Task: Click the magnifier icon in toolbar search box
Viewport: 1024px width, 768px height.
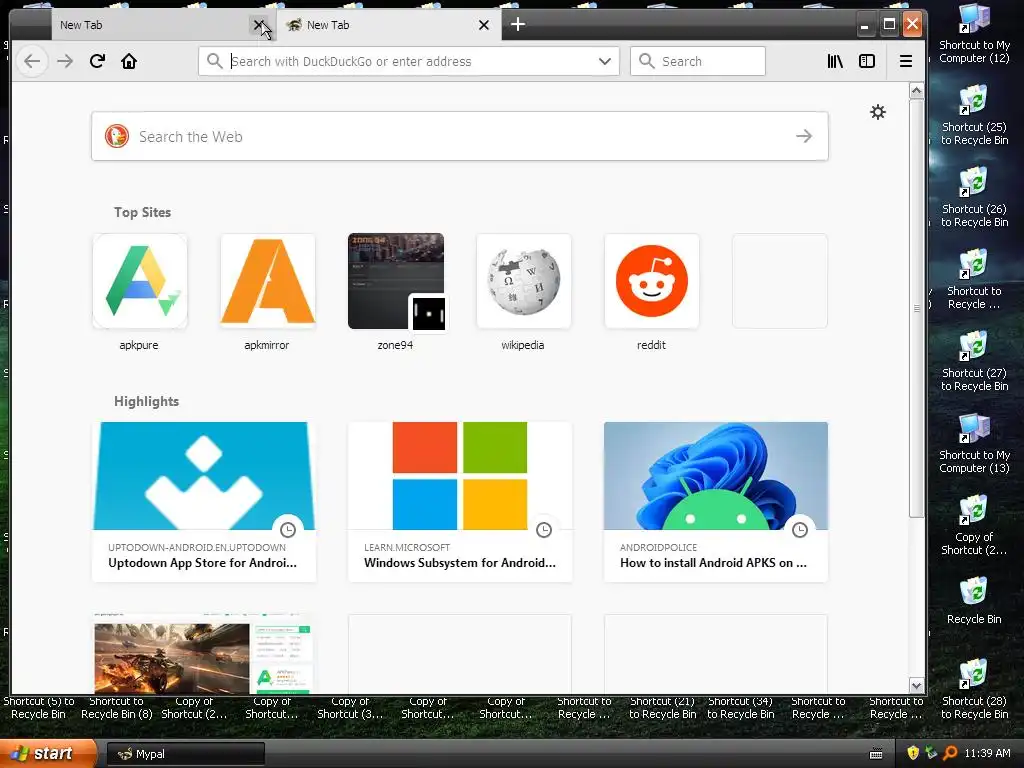Action: tap(647, 61)
